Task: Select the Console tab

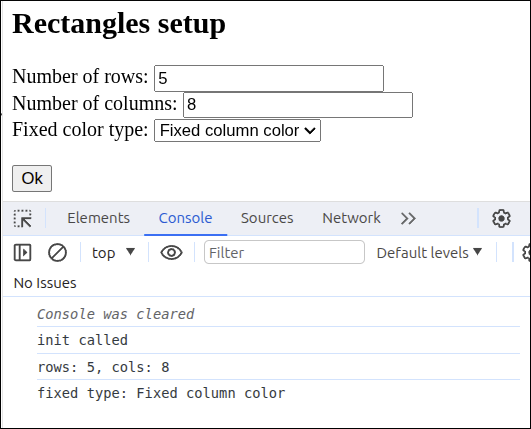Action: pos(186,218)
